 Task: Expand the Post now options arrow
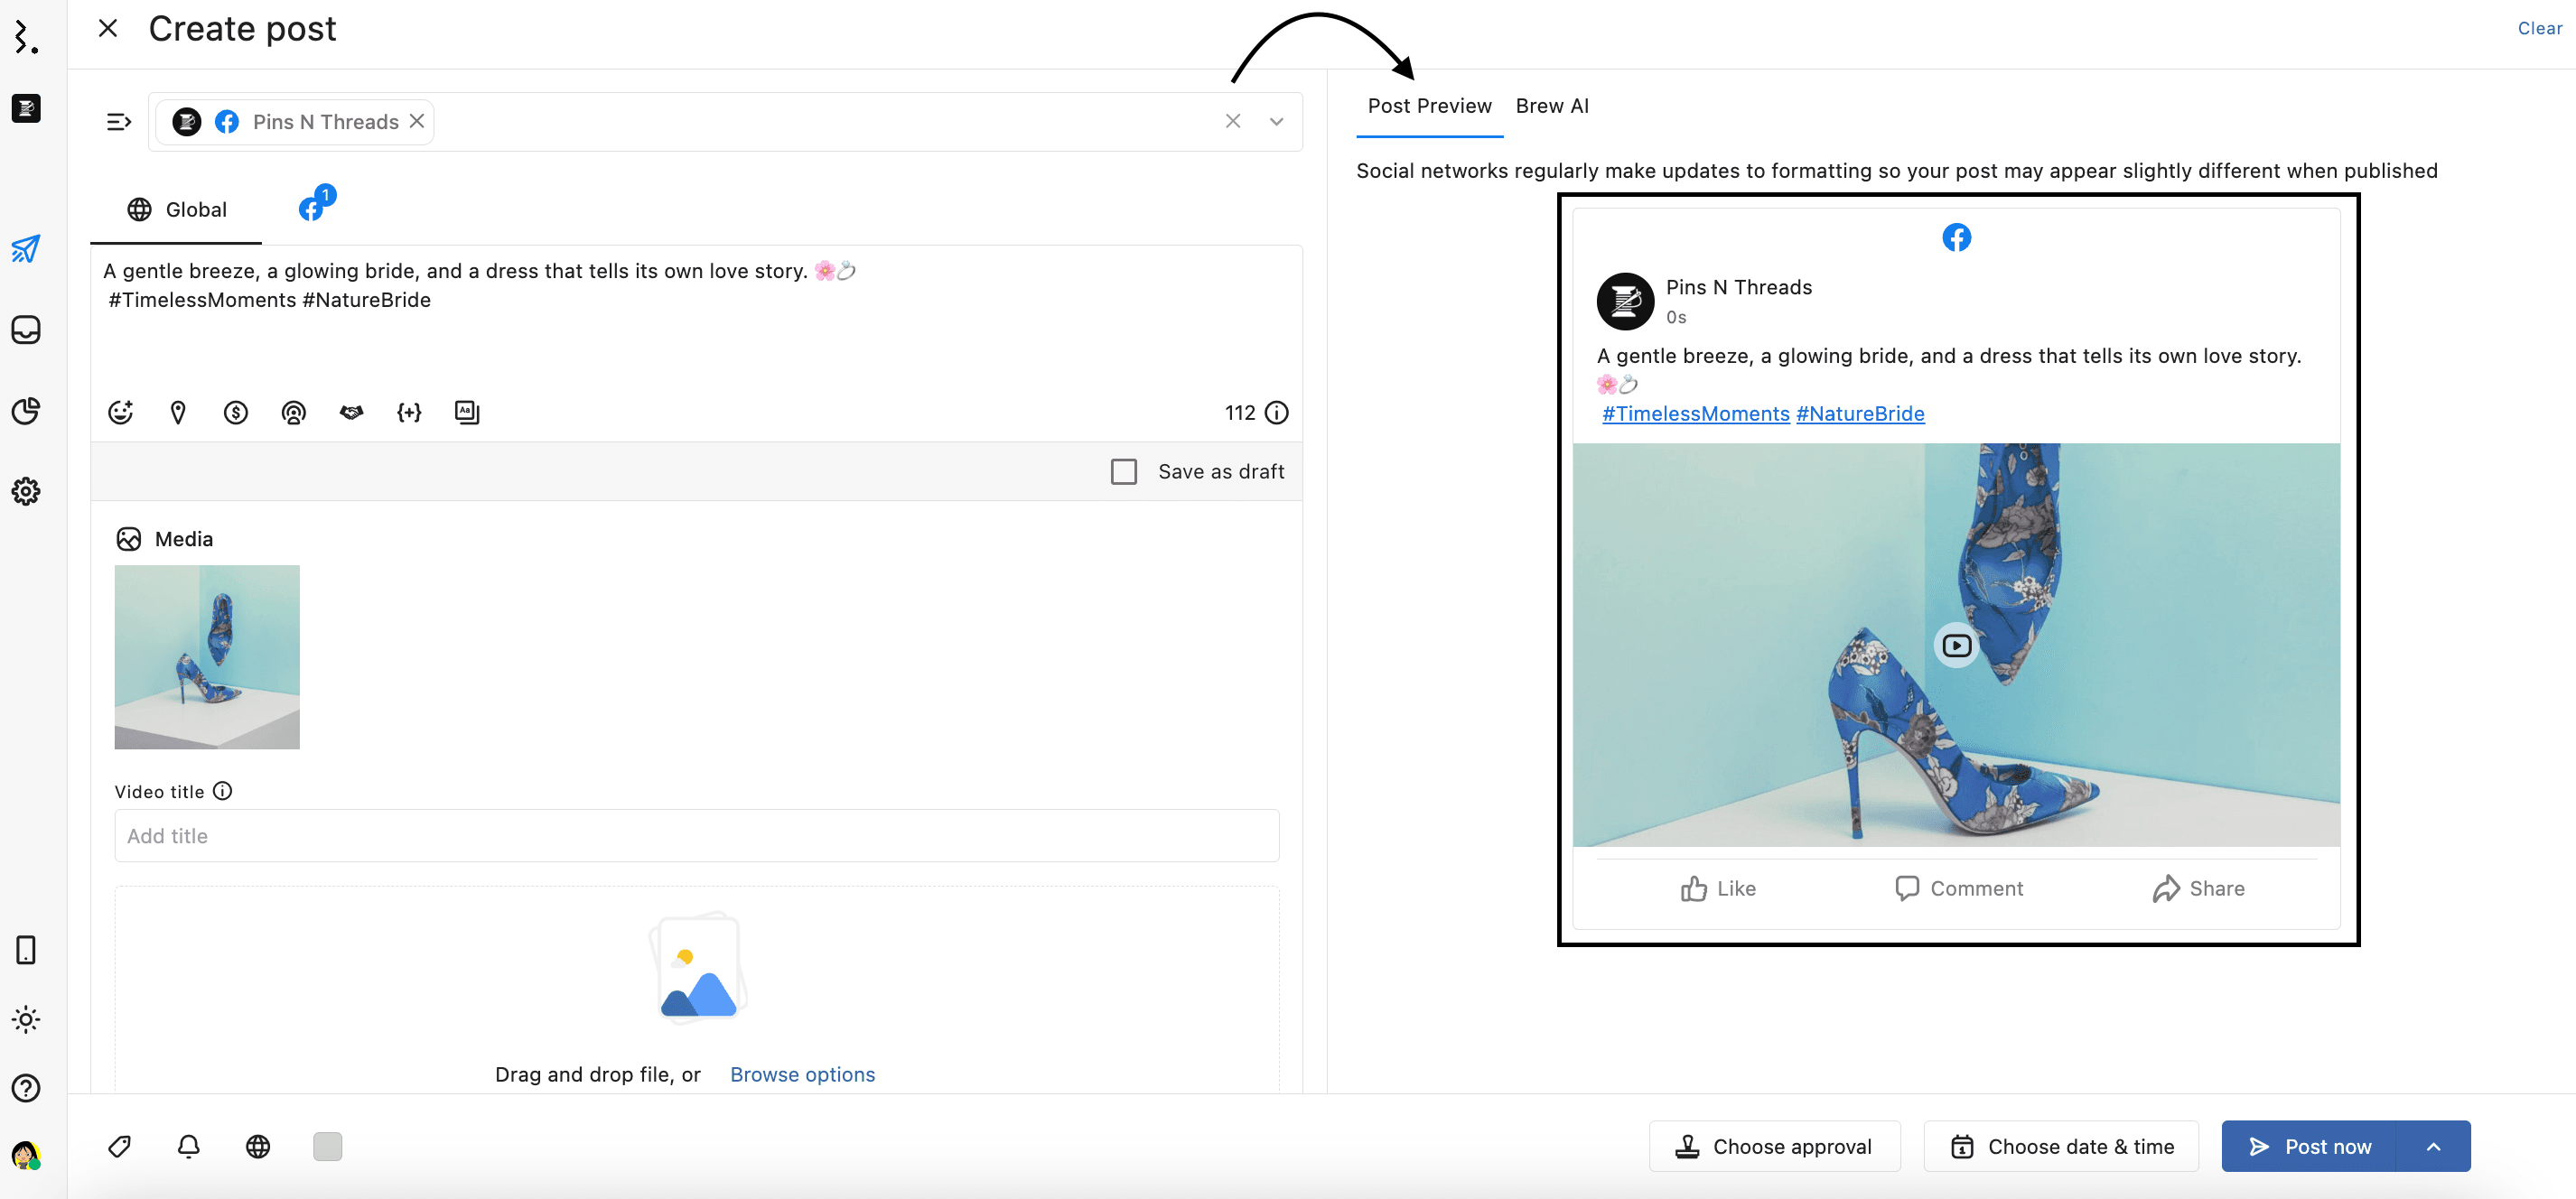pos(2433,1146)
